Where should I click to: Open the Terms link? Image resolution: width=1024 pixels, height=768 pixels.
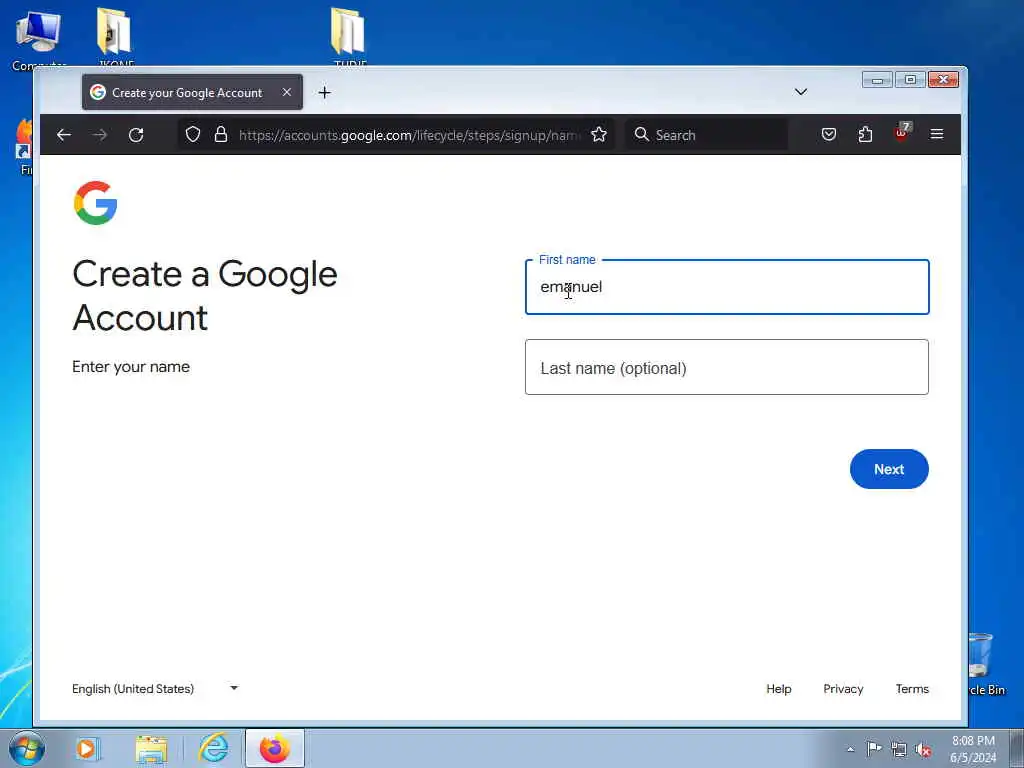912,688
